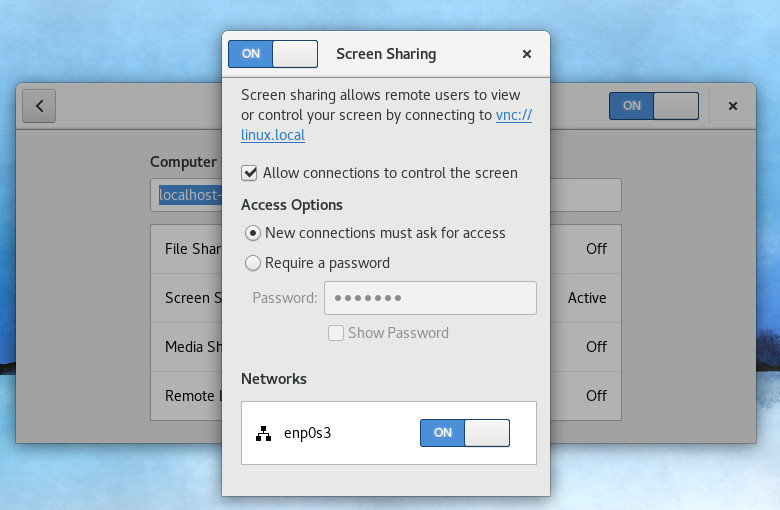The image size is (780, 510).
Task: Close the background Sharing settings window
Action: [x=732, y=106]
